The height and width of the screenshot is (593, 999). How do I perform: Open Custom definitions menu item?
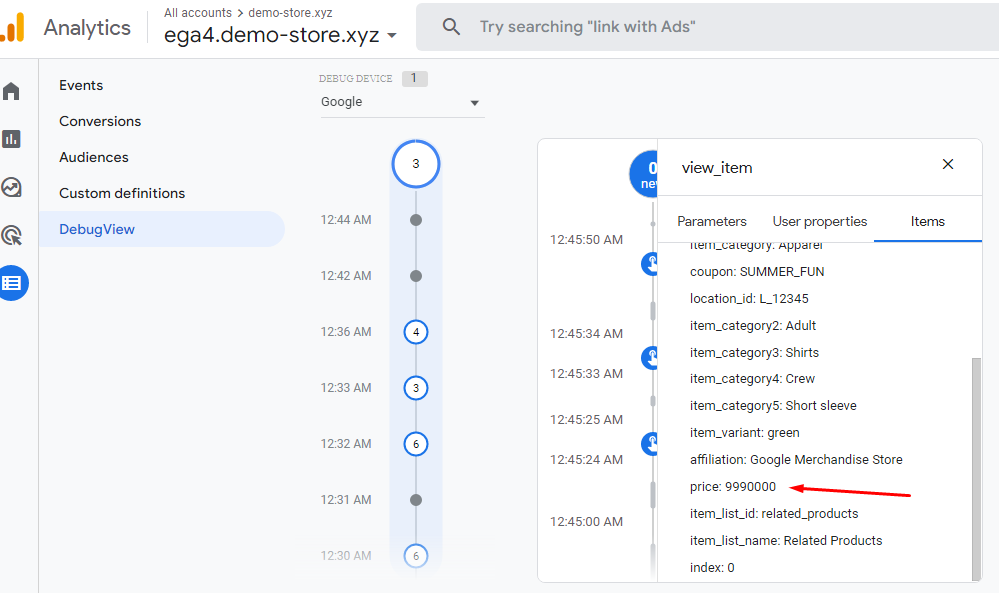(x=122, y=193)
